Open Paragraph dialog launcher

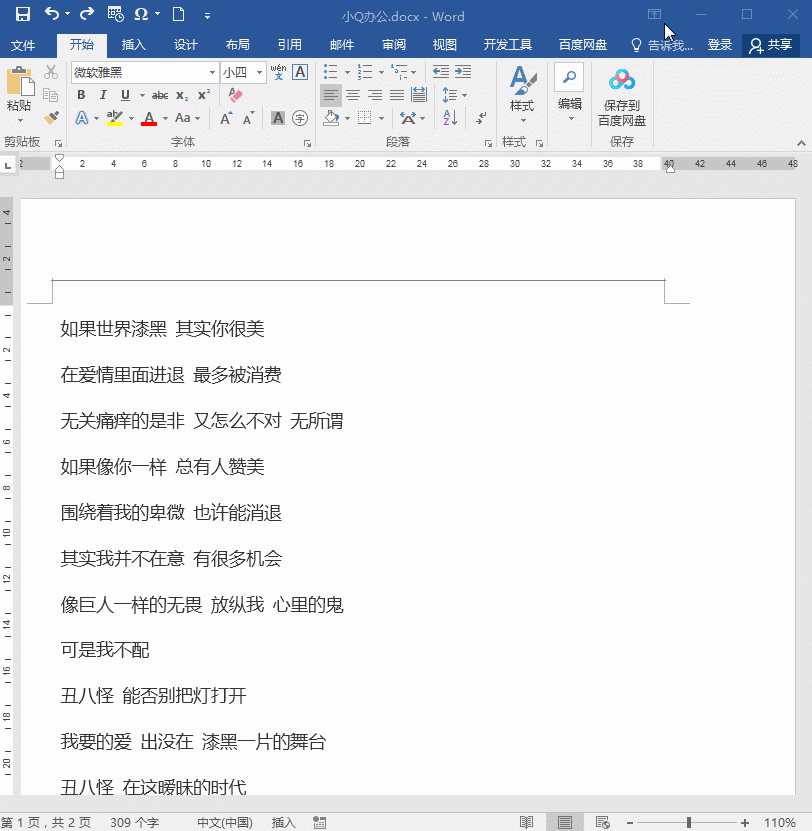488,143
